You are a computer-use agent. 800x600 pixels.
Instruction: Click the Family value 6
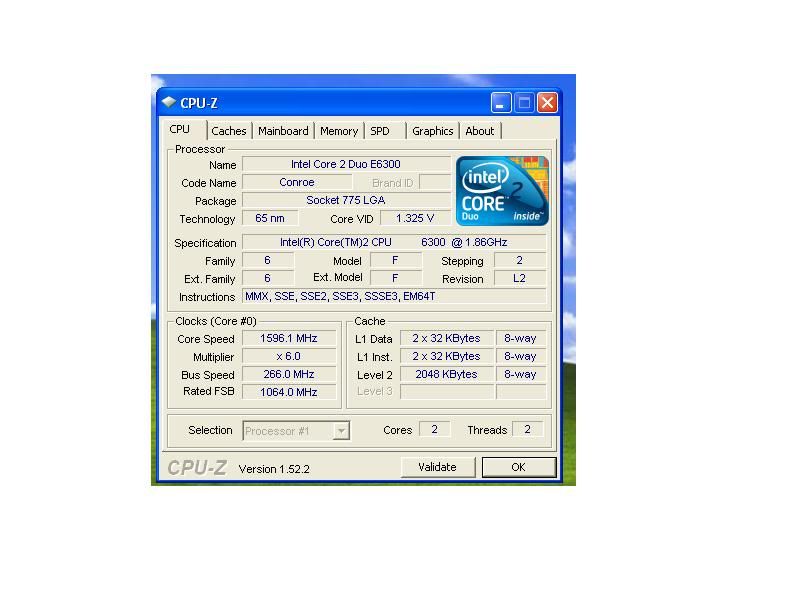pos(267,260)
